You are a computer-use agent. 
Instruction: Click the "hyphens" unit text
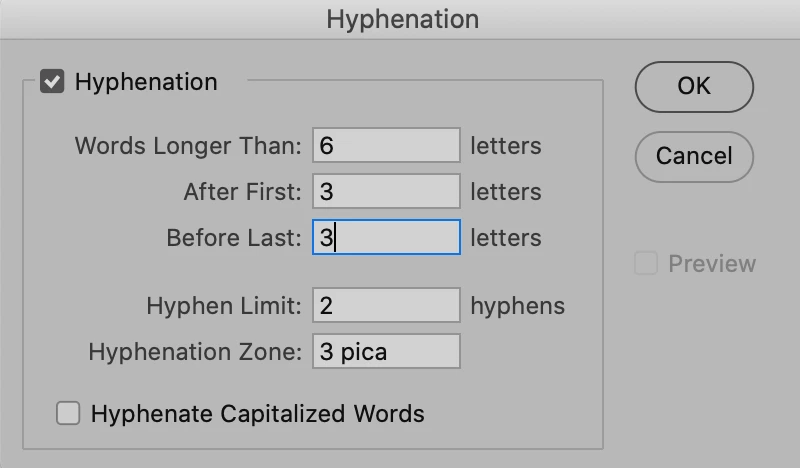point(517,306)
